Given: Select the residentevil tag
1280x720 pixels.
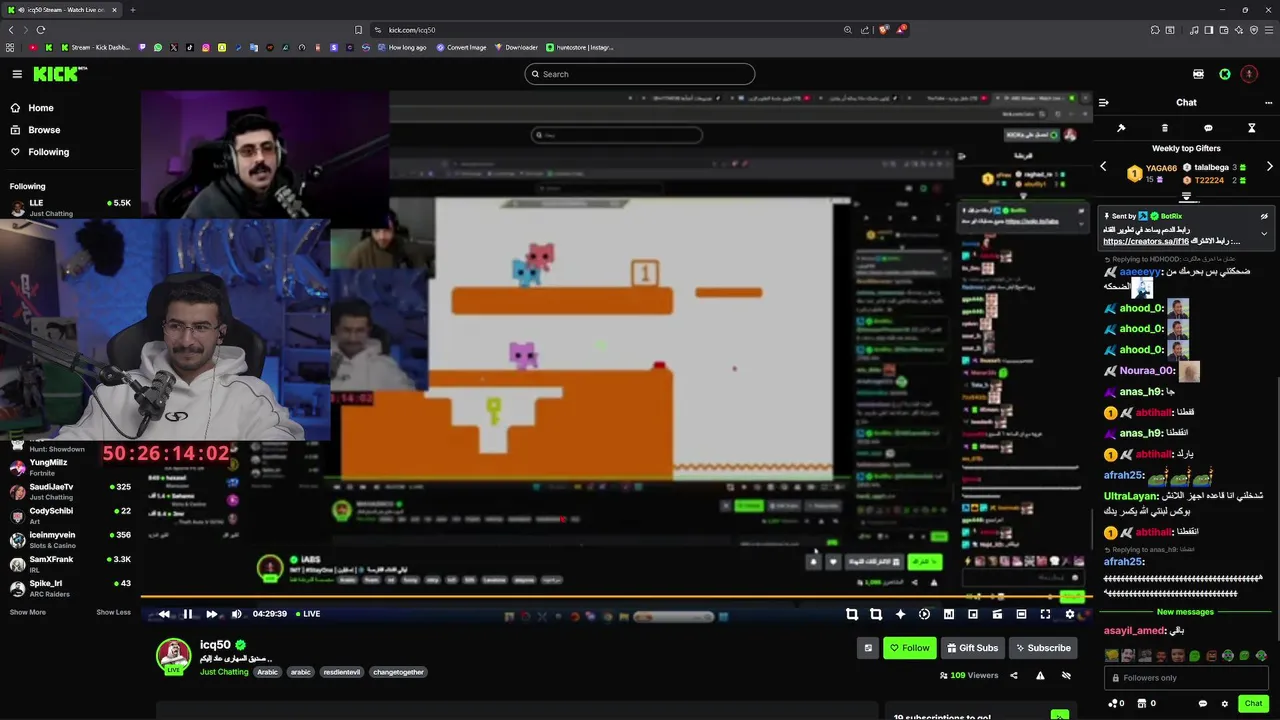Looking at the screenshot, I should click(343, 672).
